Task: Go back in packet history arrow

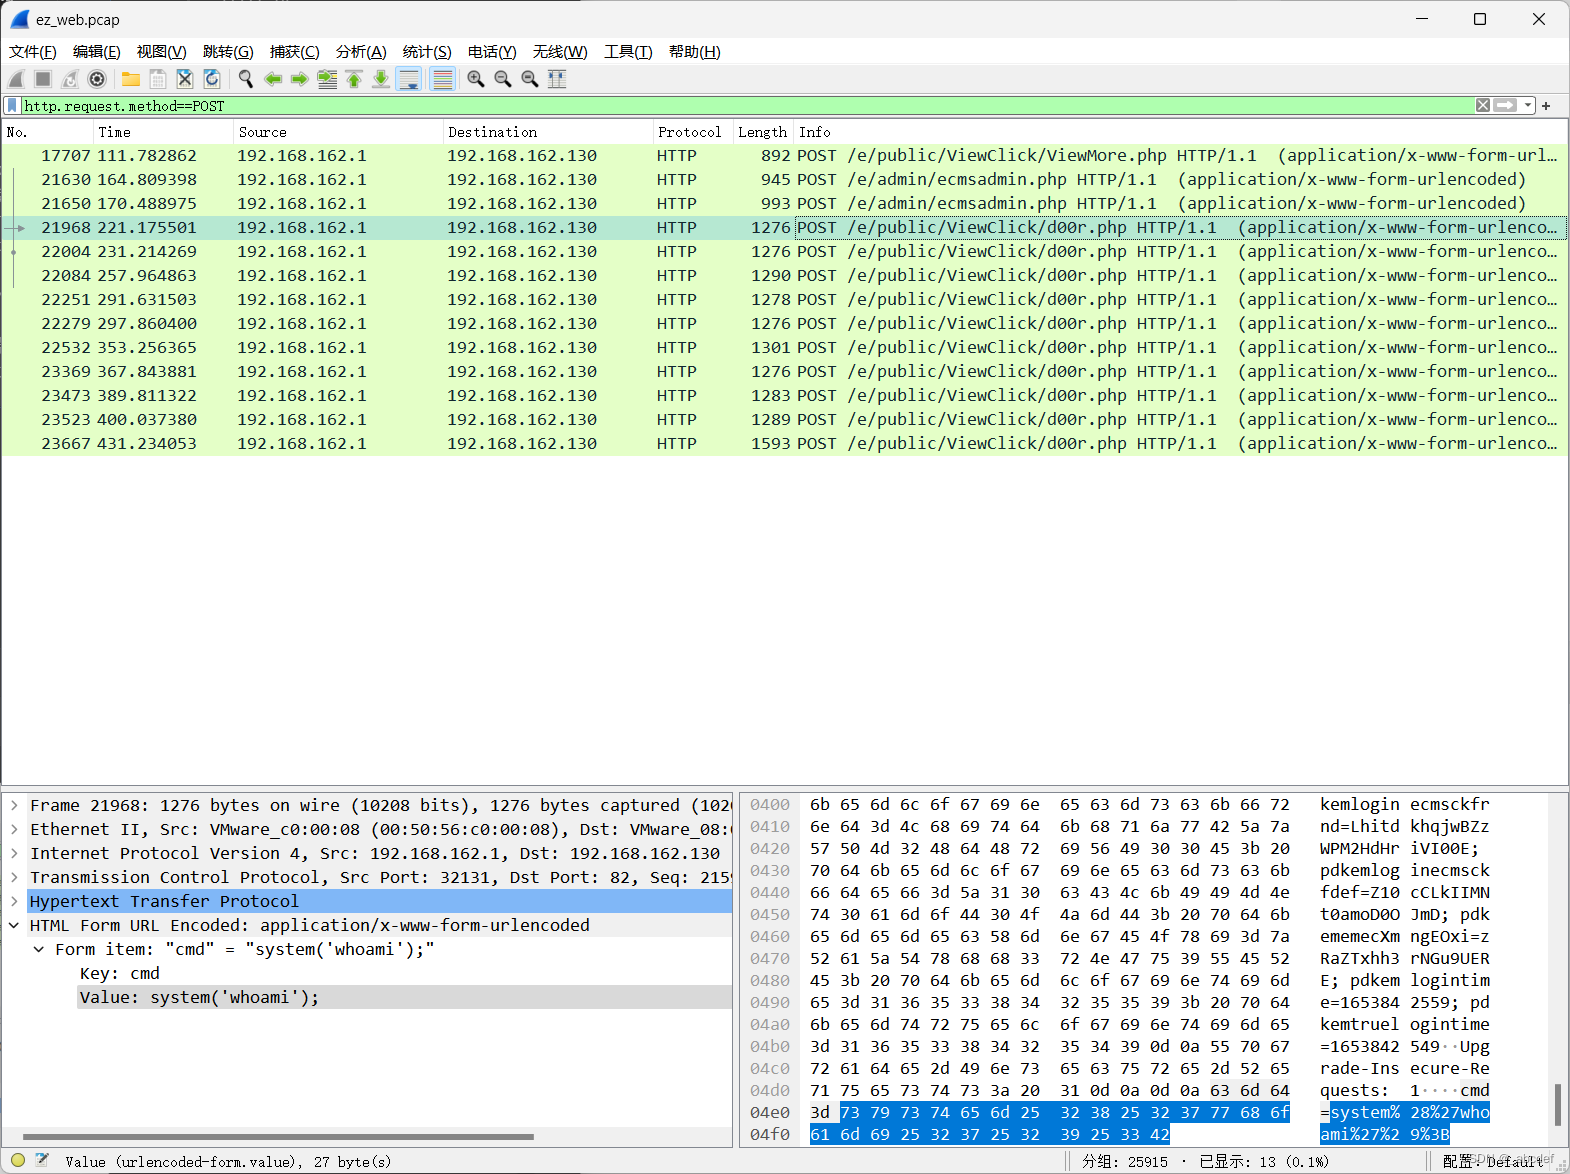Action: point(273,79)
